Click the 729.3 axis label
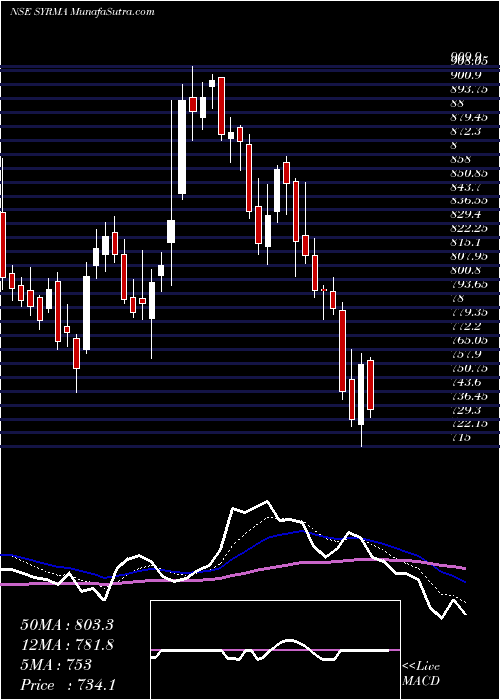 [x=468, y=410]
